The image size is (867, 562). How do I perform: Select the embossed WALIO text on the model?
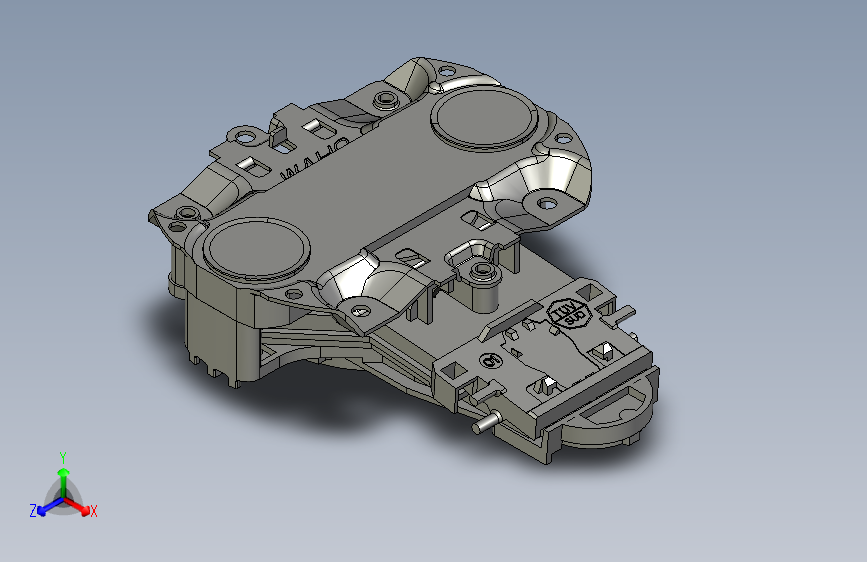(x=314, y=159)
